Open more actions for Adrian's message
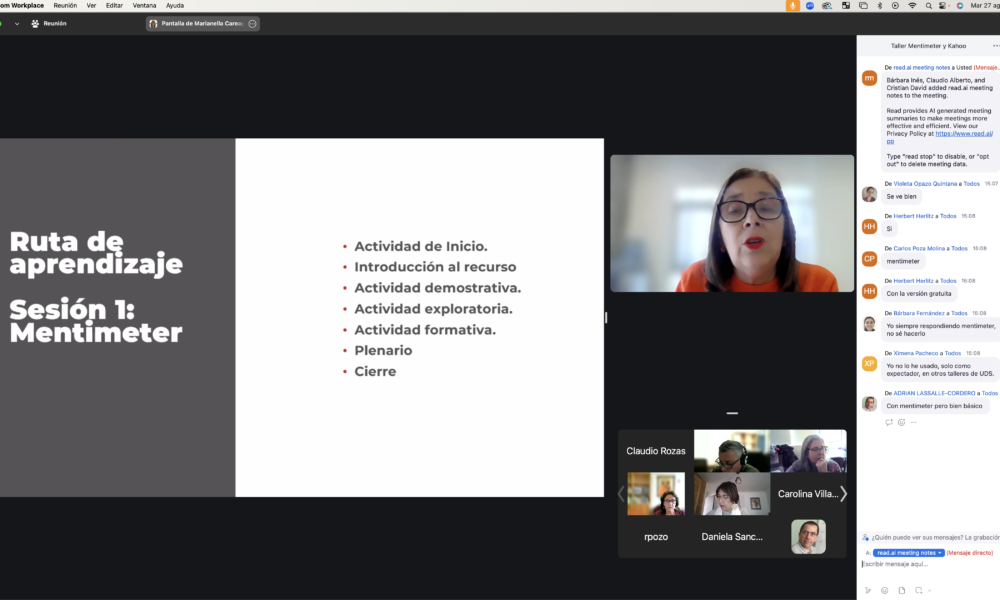Image resolution: width=1000 pixels, height=600 pixels. pos(913,422)
